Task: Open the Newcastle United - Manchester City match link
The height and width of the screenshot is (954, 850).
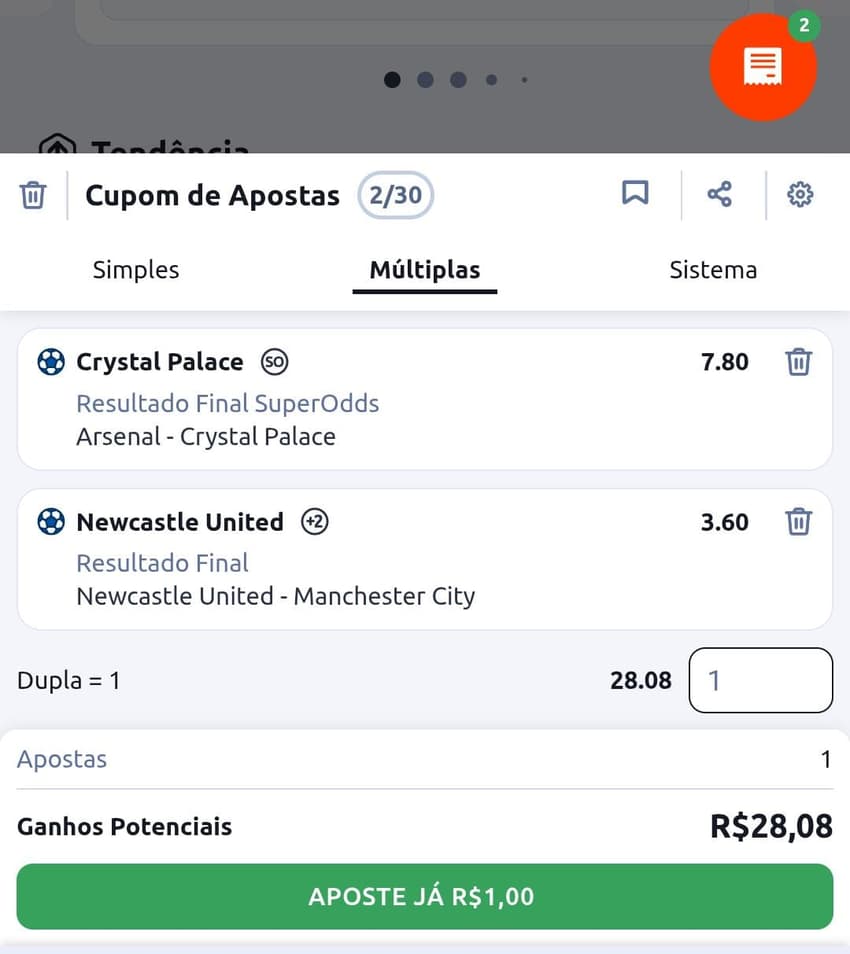Action: pos(276,596)
